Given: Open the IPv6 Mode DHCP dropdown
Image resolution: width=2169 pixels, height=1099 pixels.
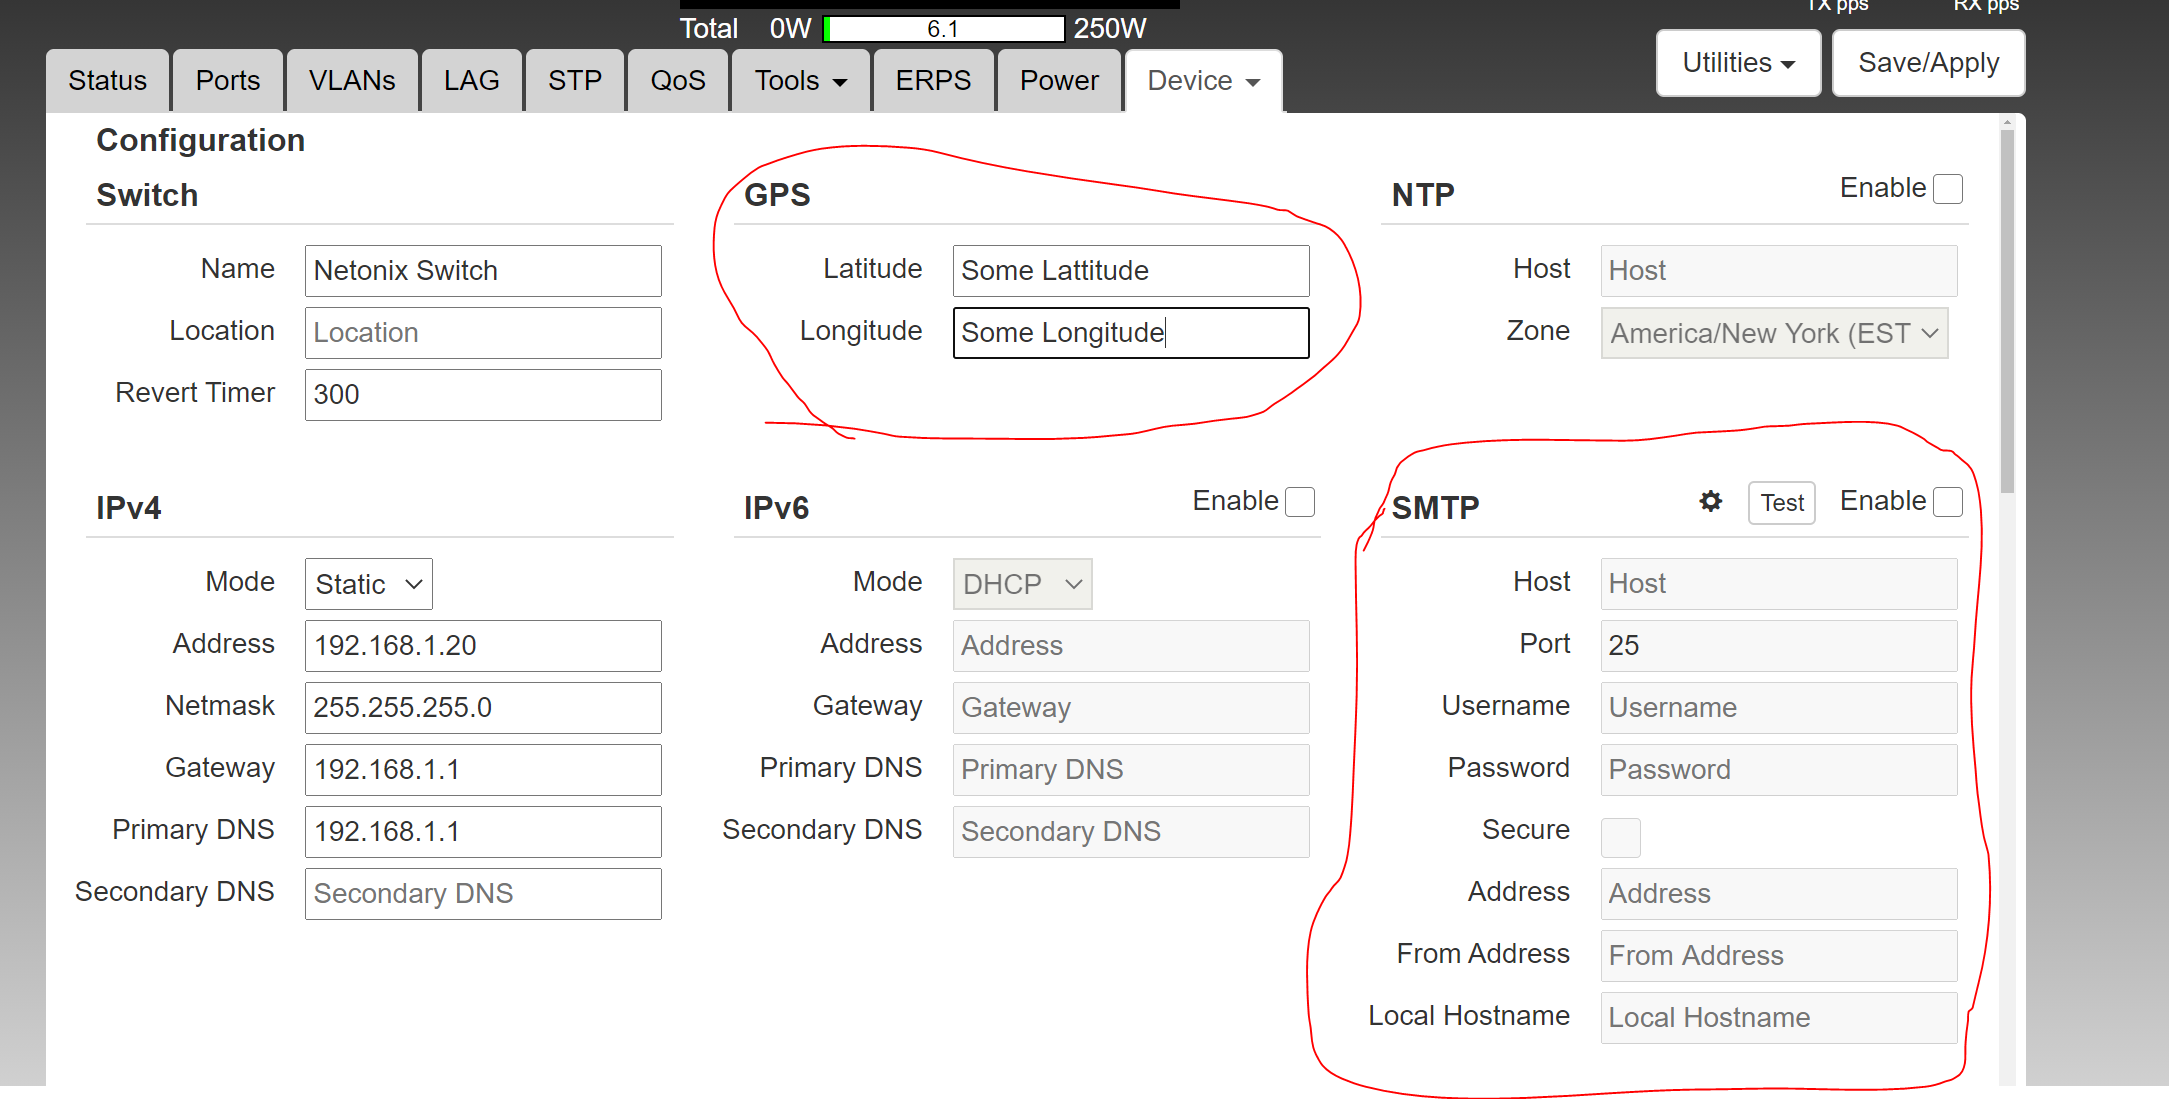Looking at the screenshot, I should (x=1021, y=584).
